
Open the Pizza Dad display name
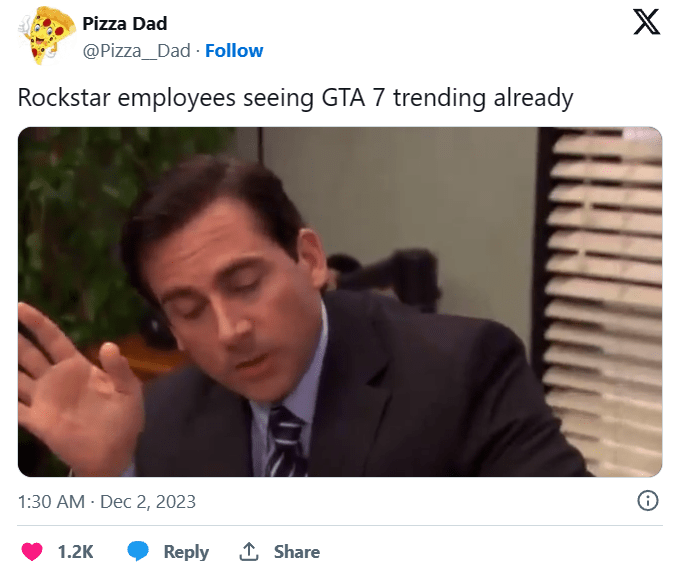[125, 23]
